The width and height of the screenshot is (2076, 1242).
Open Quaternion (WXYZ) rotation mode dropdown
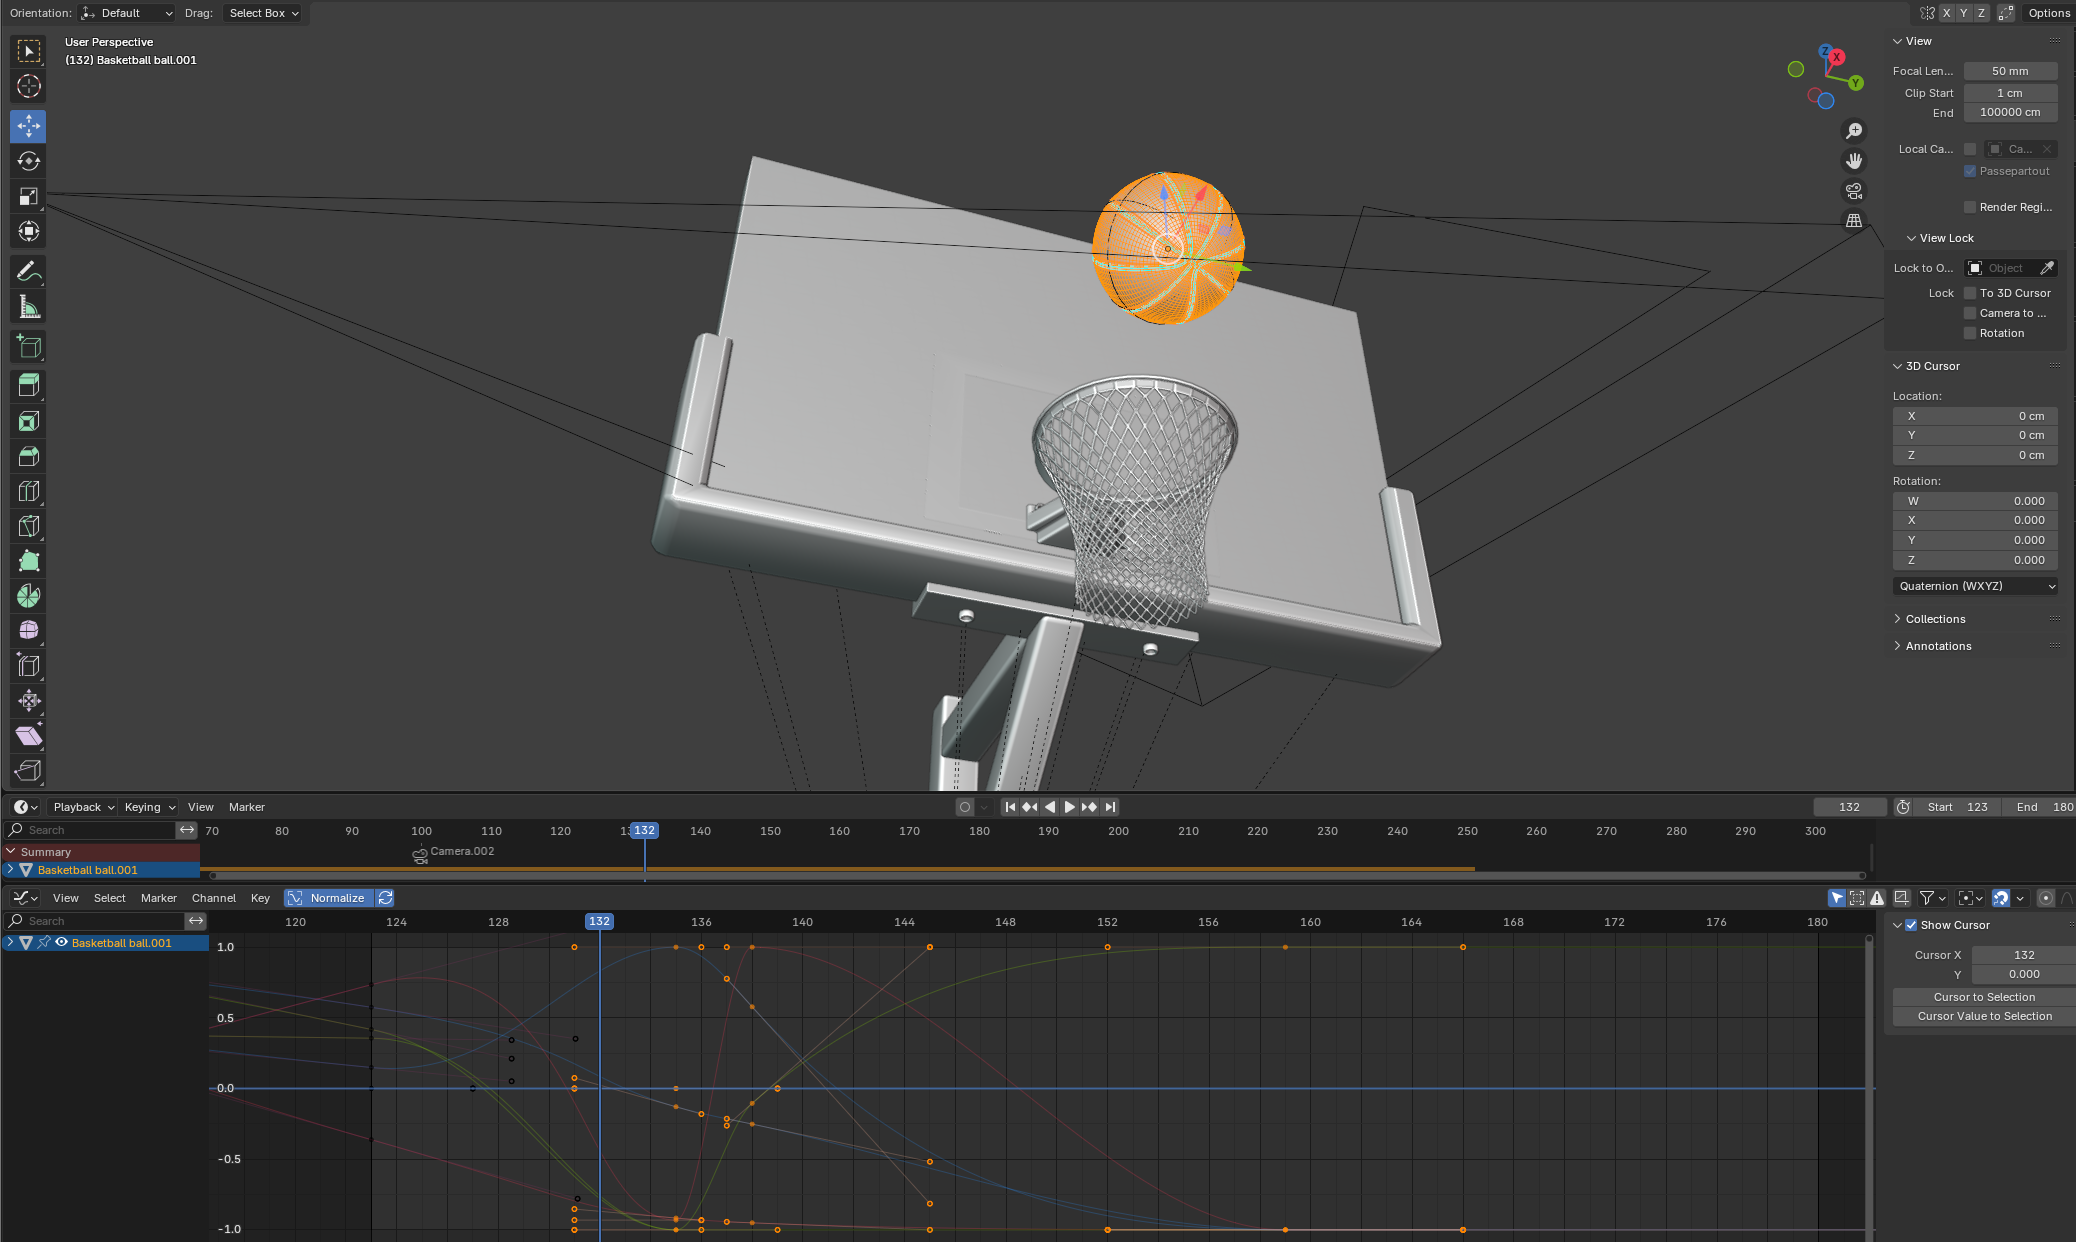coord(1975,586)
